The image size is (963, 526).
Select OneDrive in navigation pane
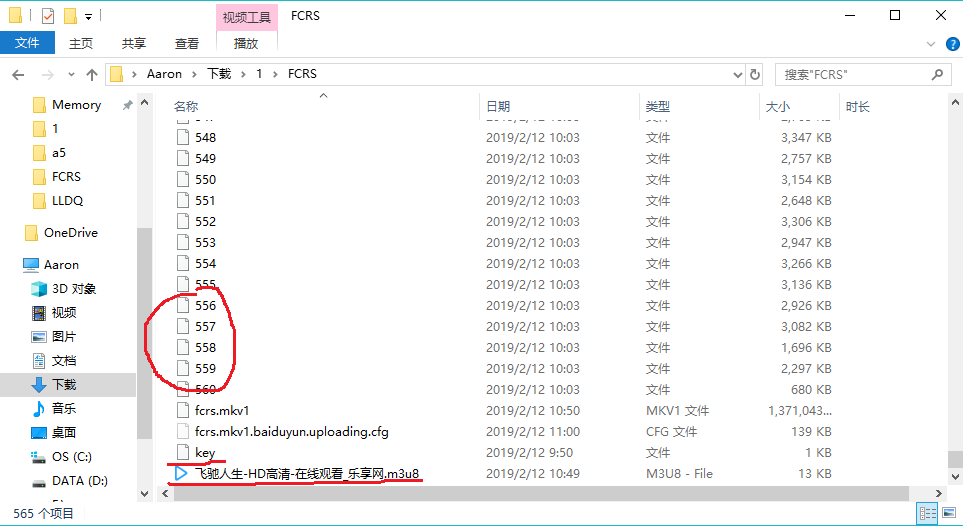point(70,233)
